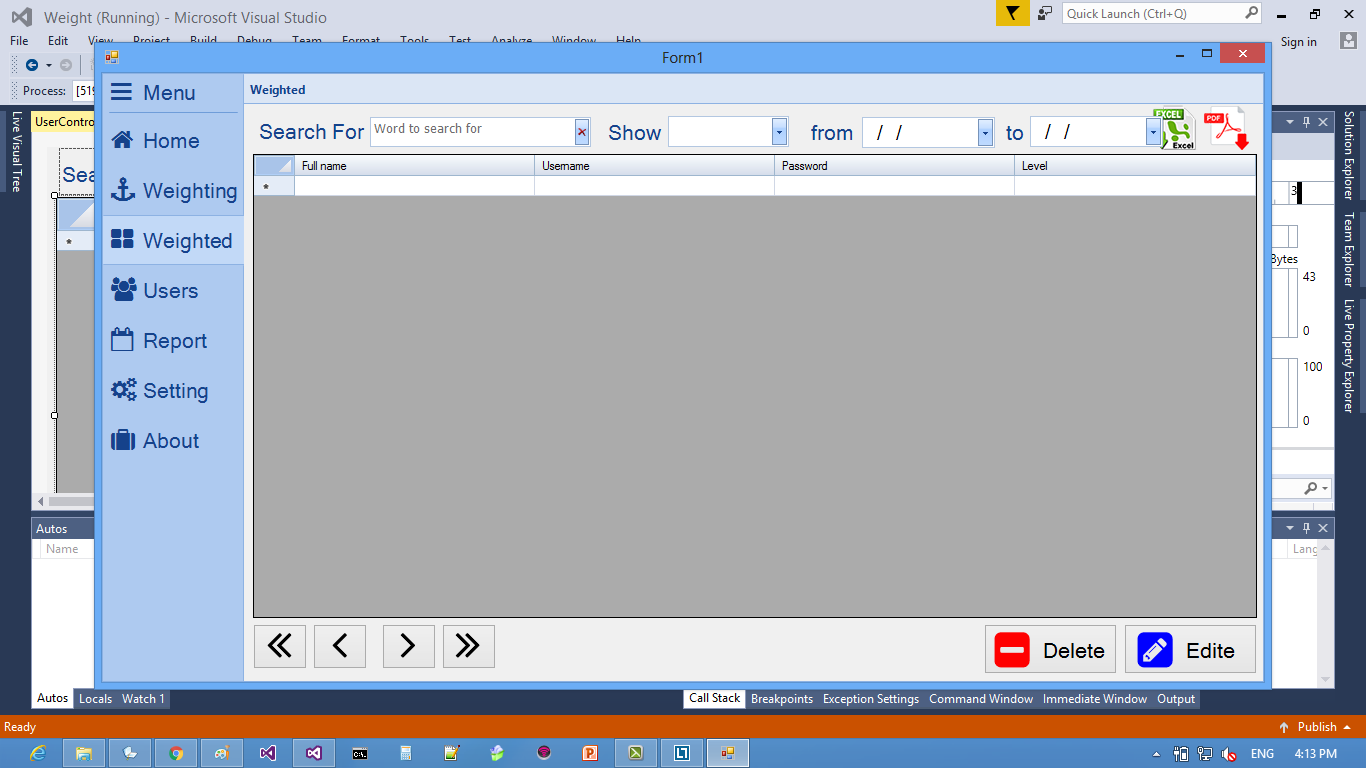Open Chrome from the taskbar
Image resolution: width=1366 pixels, height=768 pixels.
(x=176, y=753)
